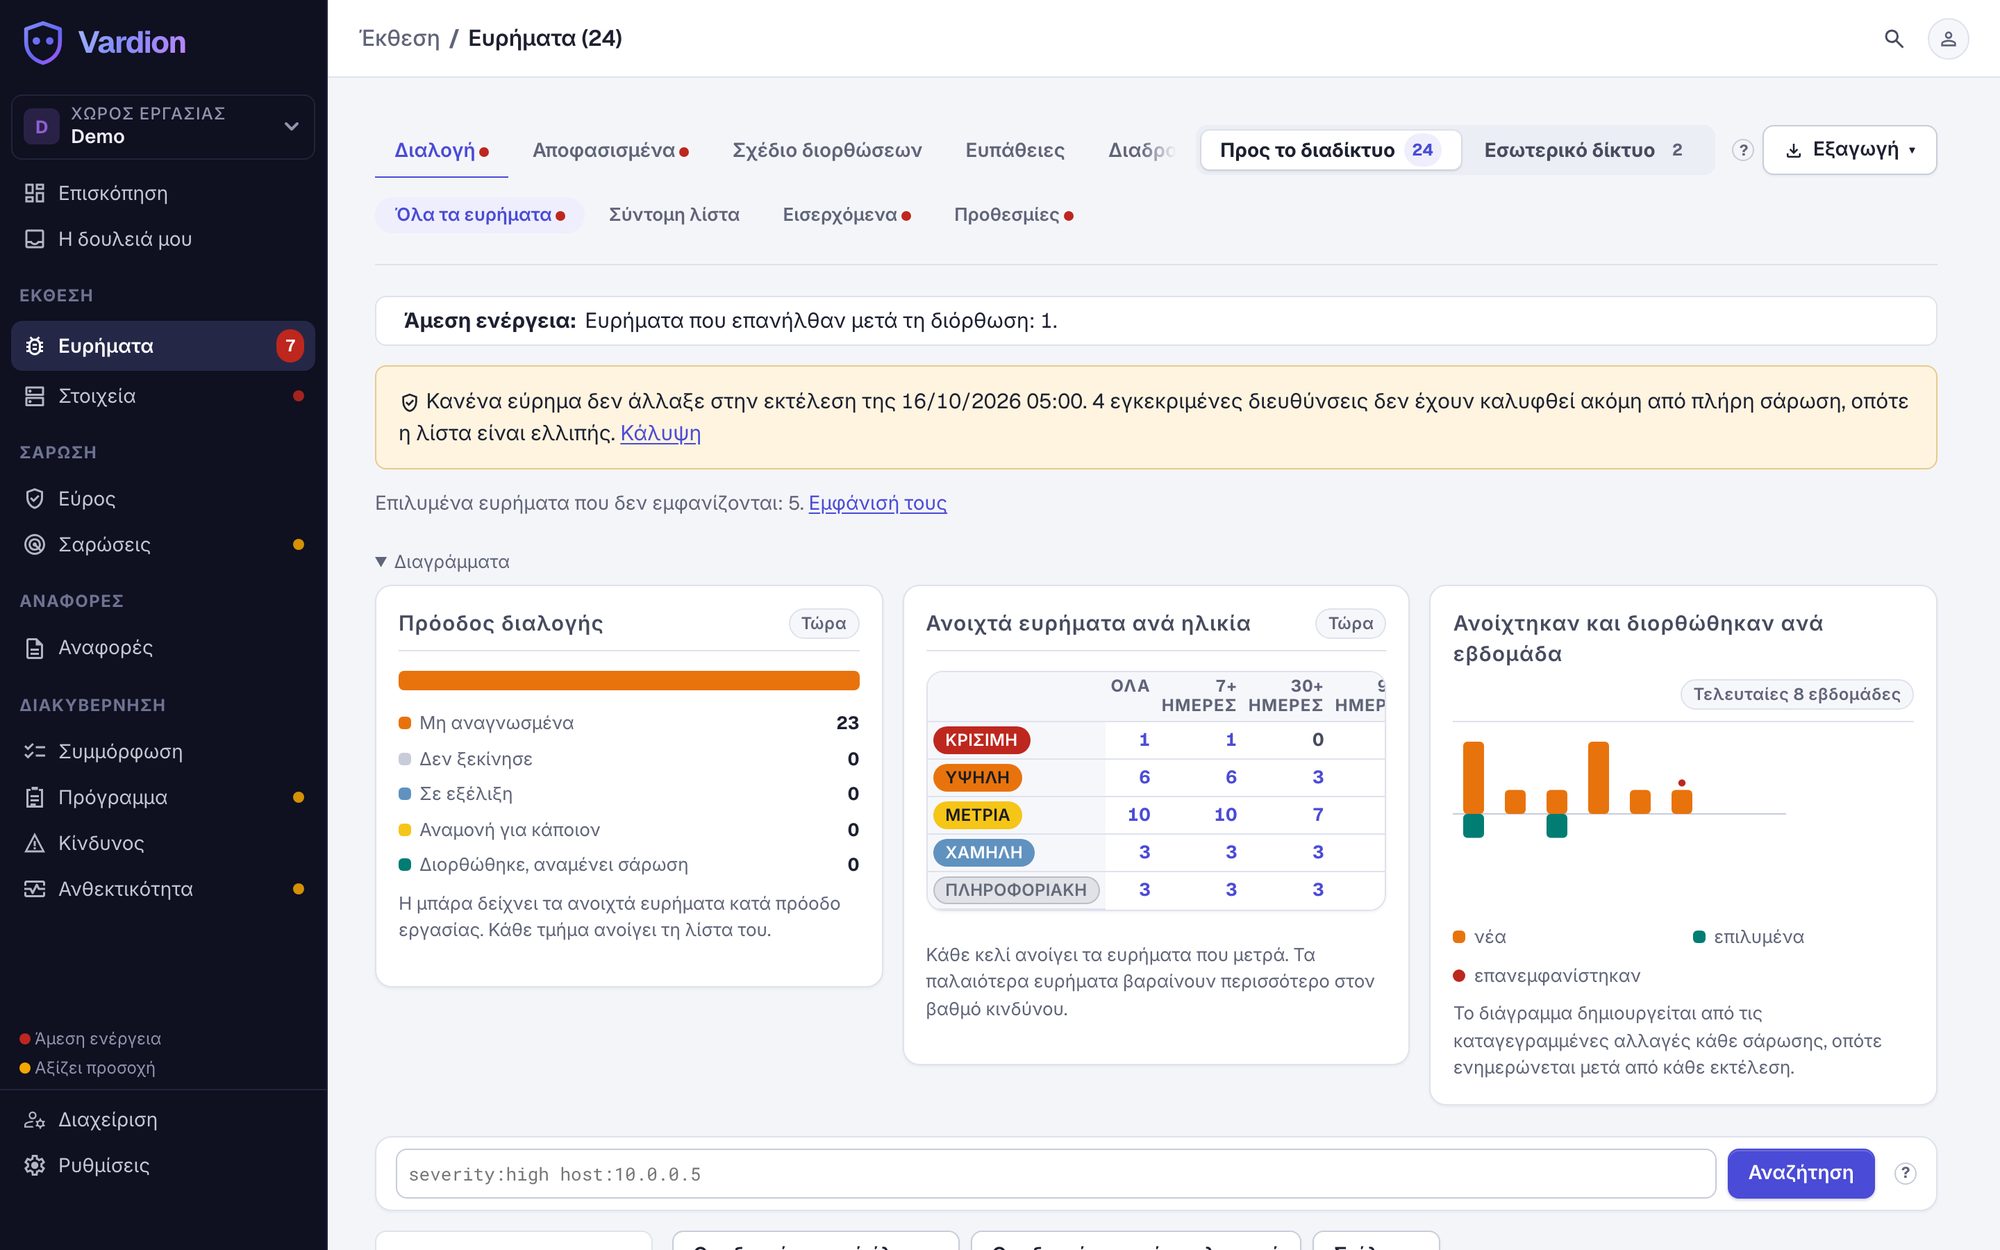Switch to Εσωτερικό δίκτυο scope

(1586, 150)
